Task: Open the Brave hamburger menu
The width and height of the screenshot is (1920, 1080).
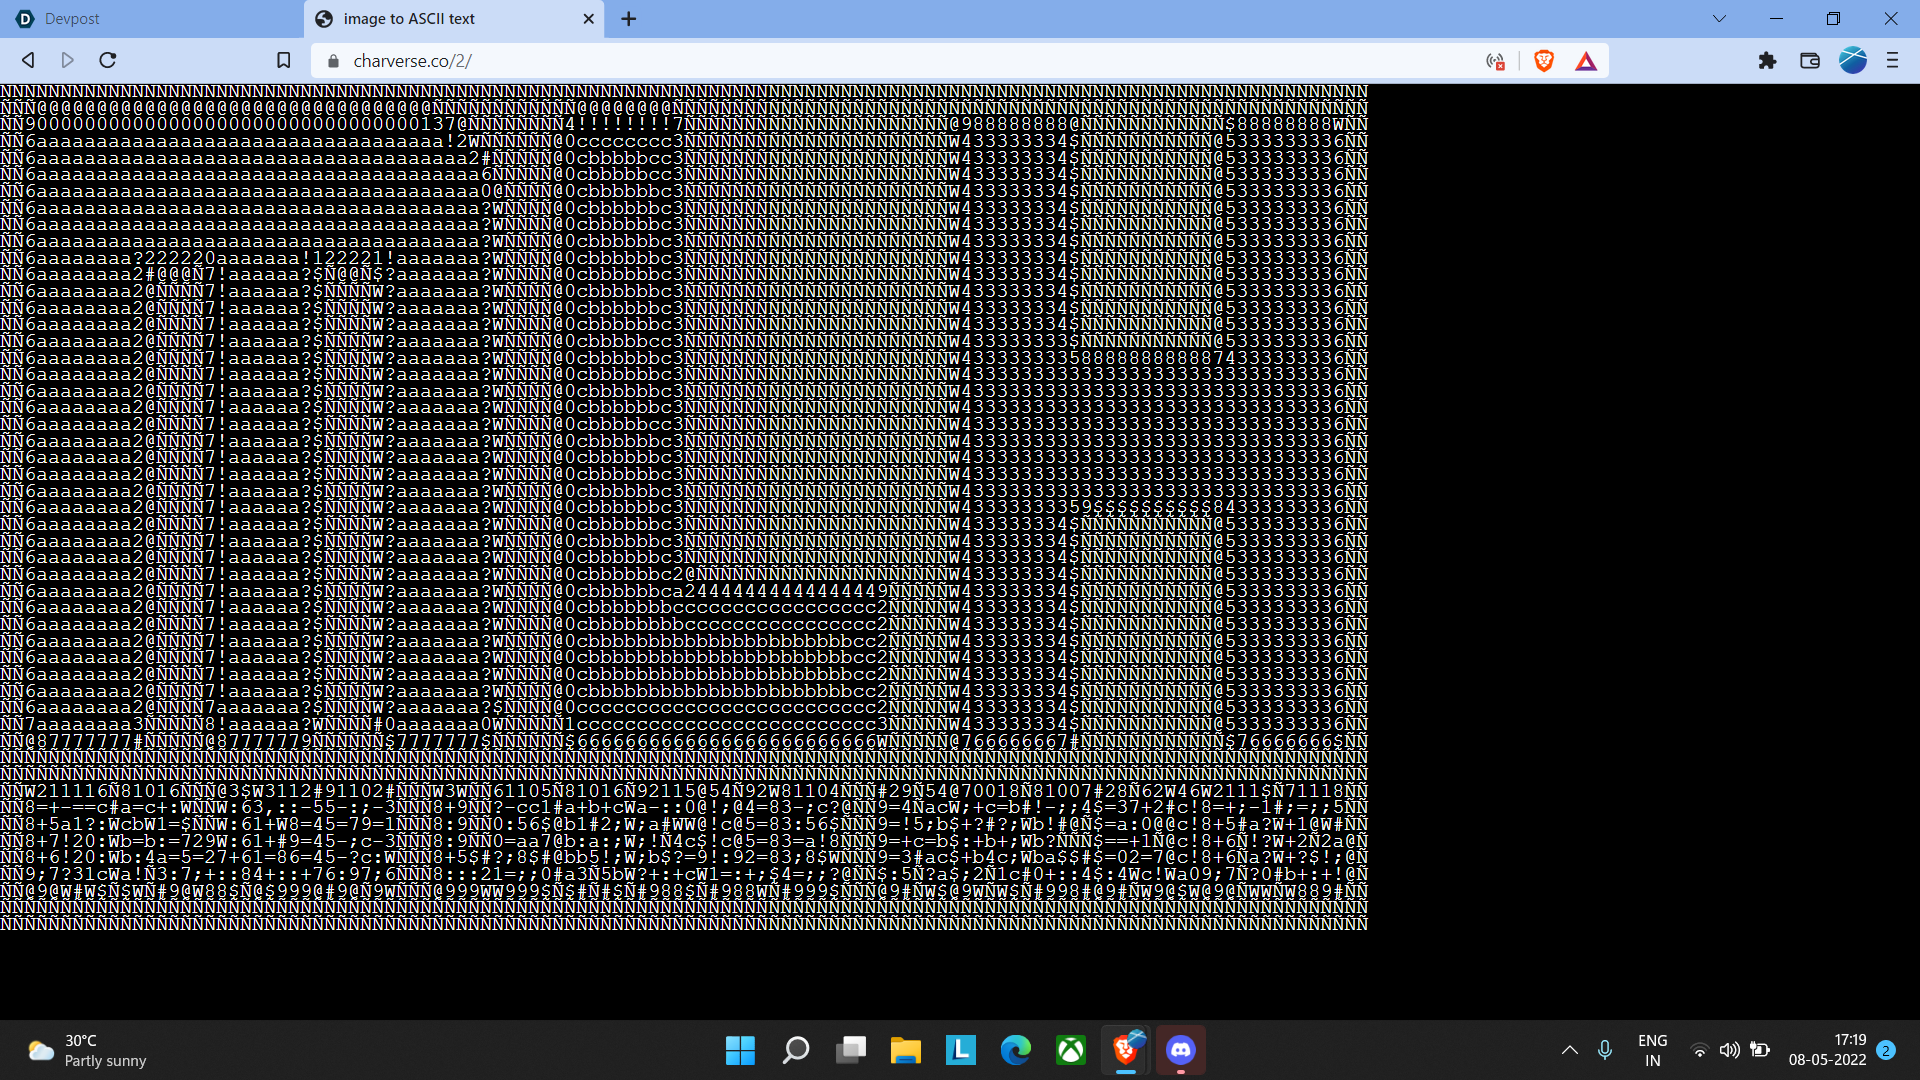Action: point(1892,61)
